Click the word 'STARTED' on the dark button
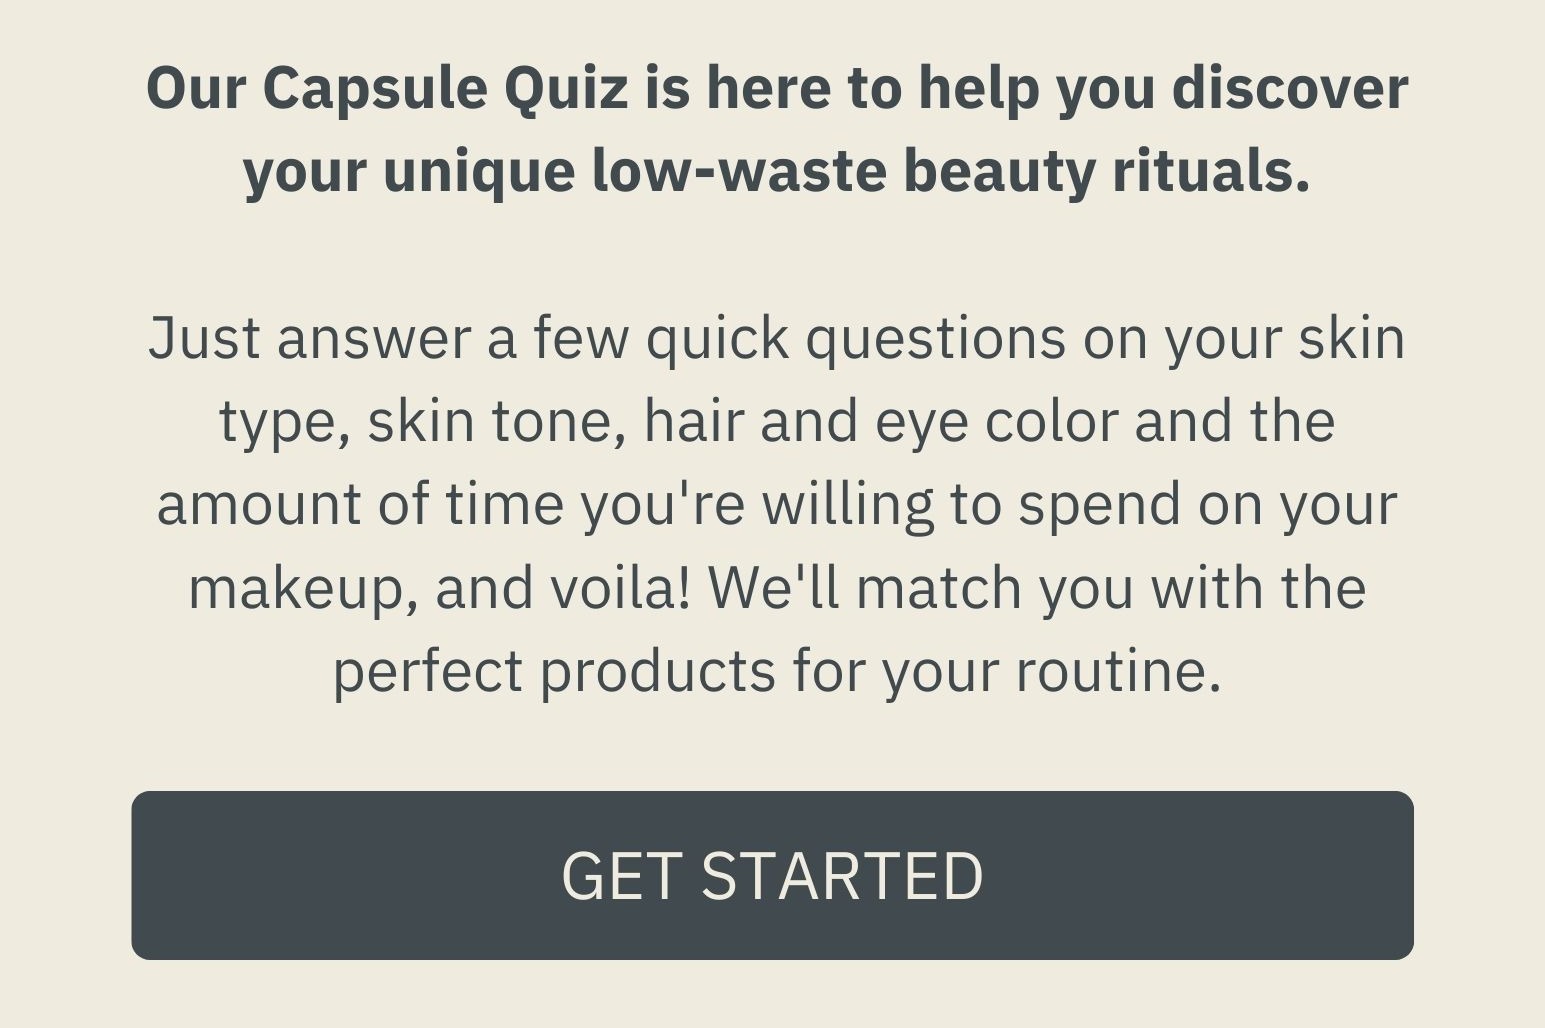This screenshot has width=1545, height=1028. click(843, 876)
